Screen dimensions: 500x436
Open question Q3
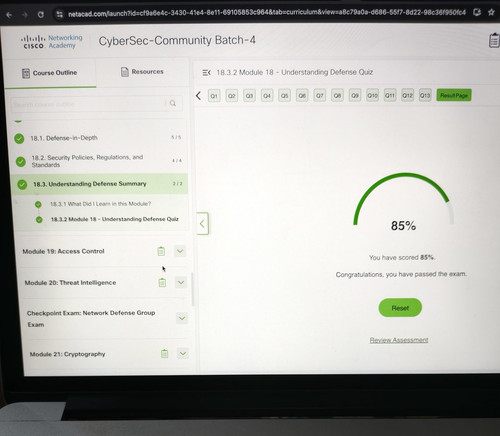(x=249, y=96)
